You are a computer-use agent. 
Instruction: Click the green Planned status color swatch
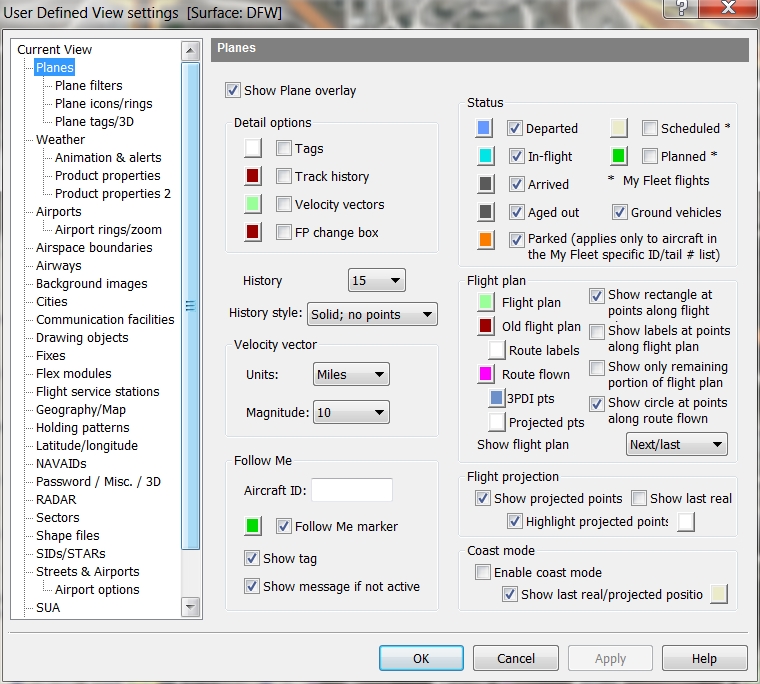coord(619,156)
